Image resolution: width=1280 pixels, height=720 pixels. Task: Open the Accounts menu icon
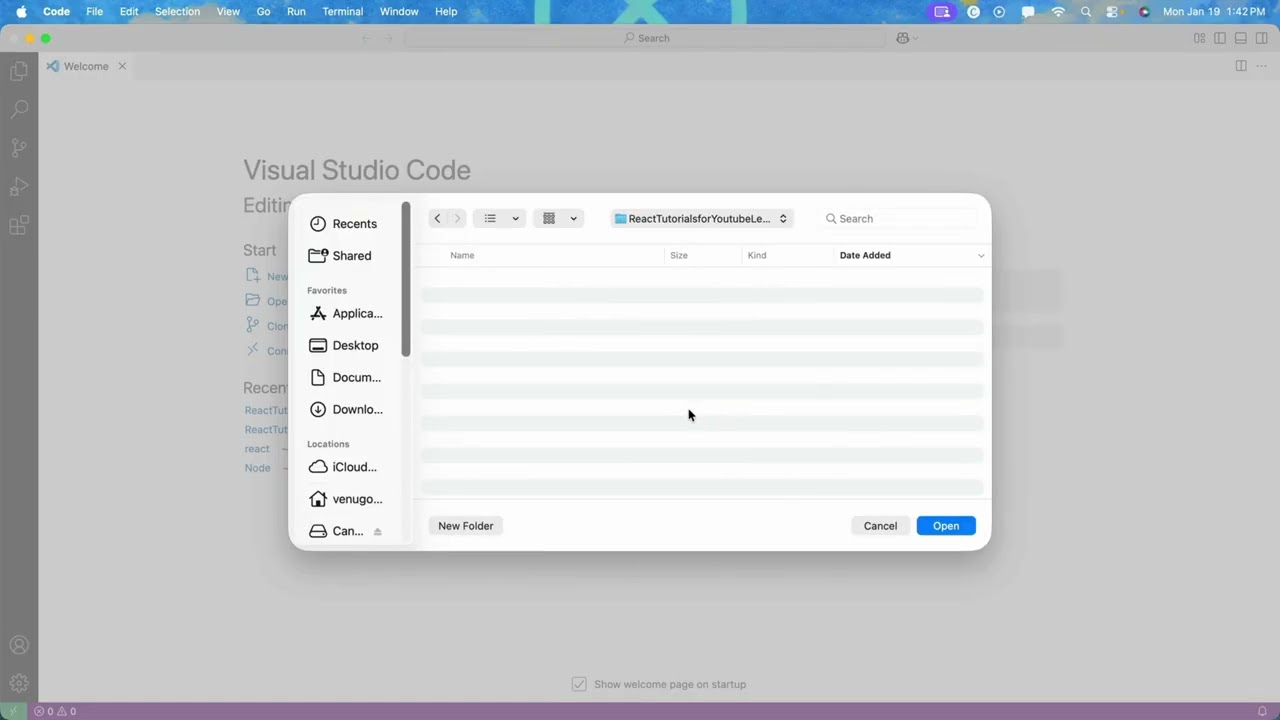tap(18, 646)
